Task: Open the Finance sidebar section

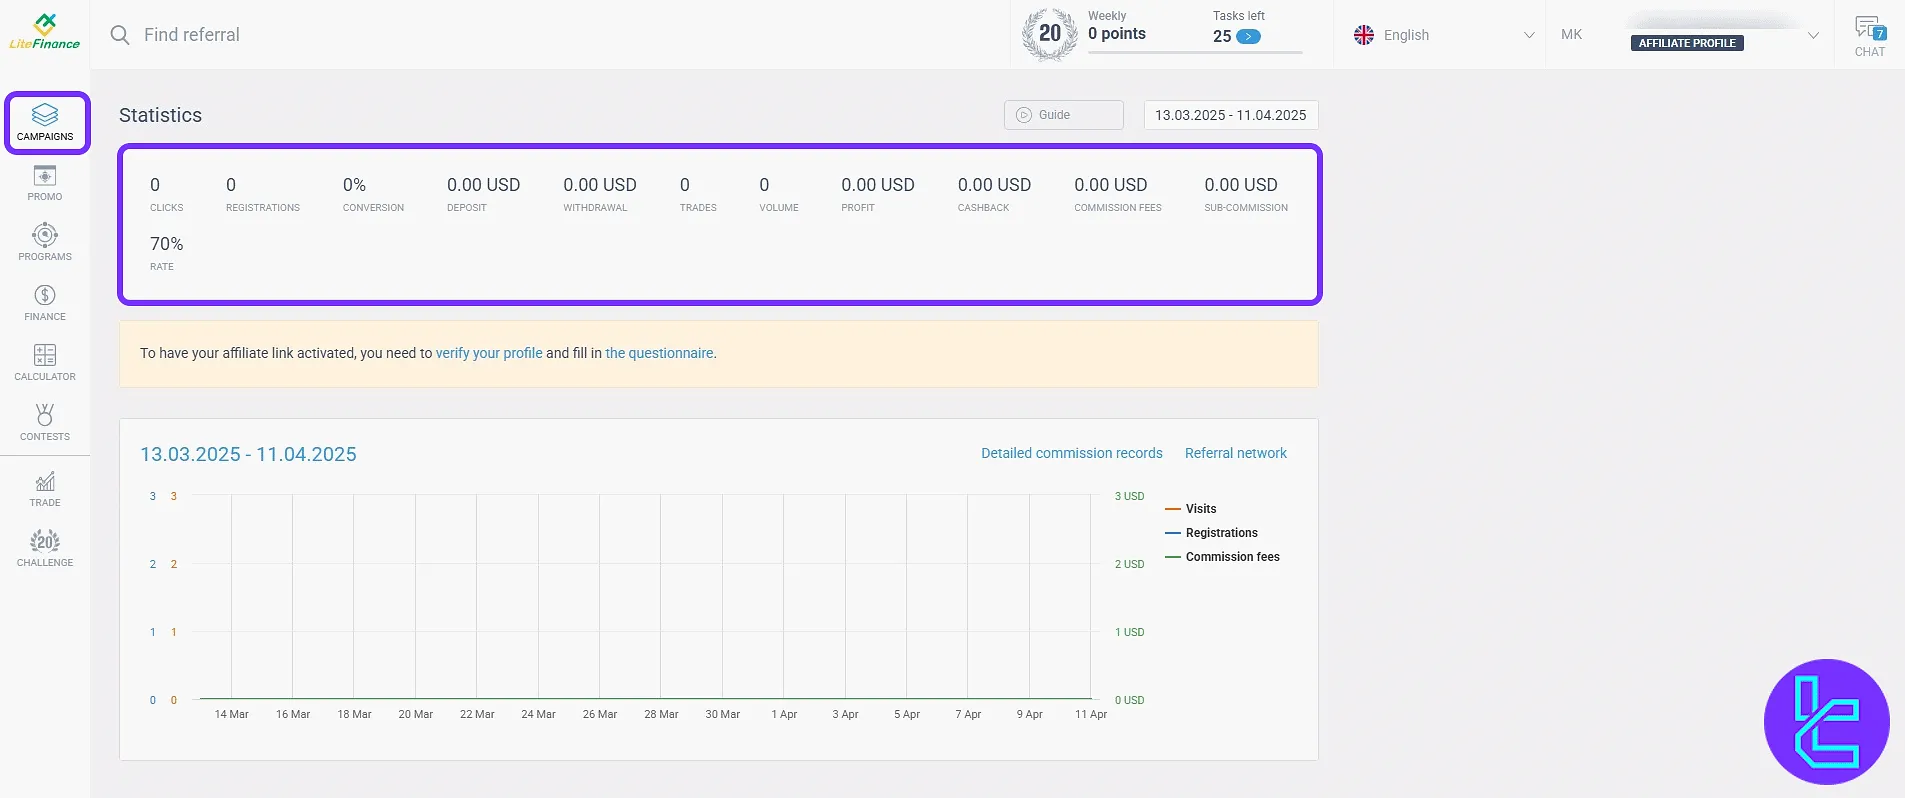Action: click(45, 303)
